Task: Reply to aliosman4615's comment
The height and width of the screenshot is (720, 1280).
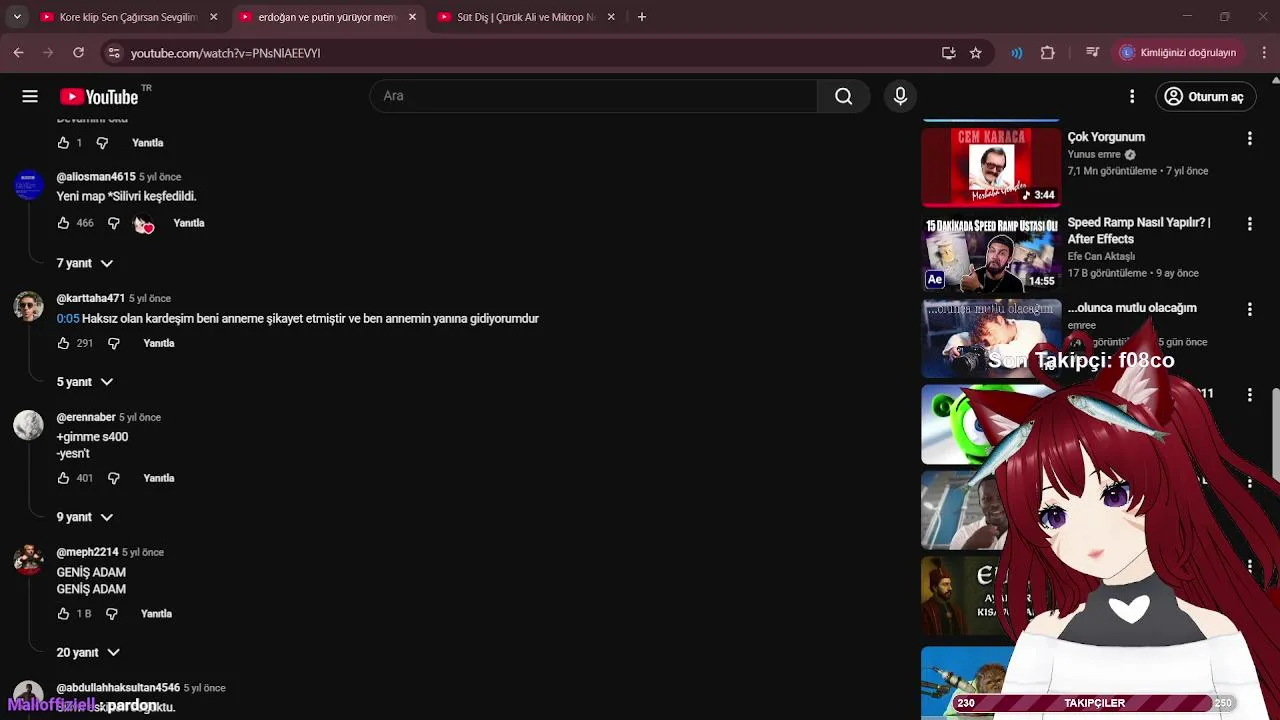Action: tap(188, 223)
